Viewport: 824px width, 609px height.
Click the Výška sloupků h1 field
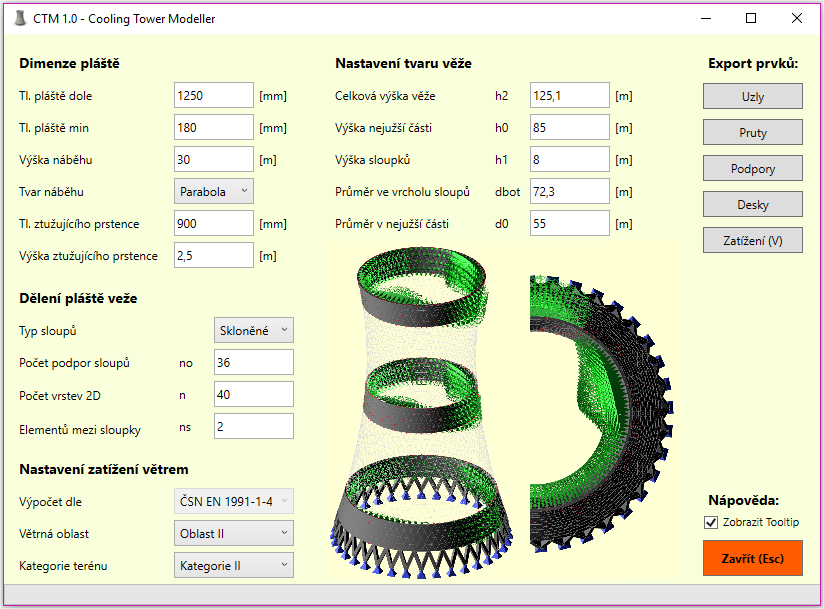tap(570, 160)
